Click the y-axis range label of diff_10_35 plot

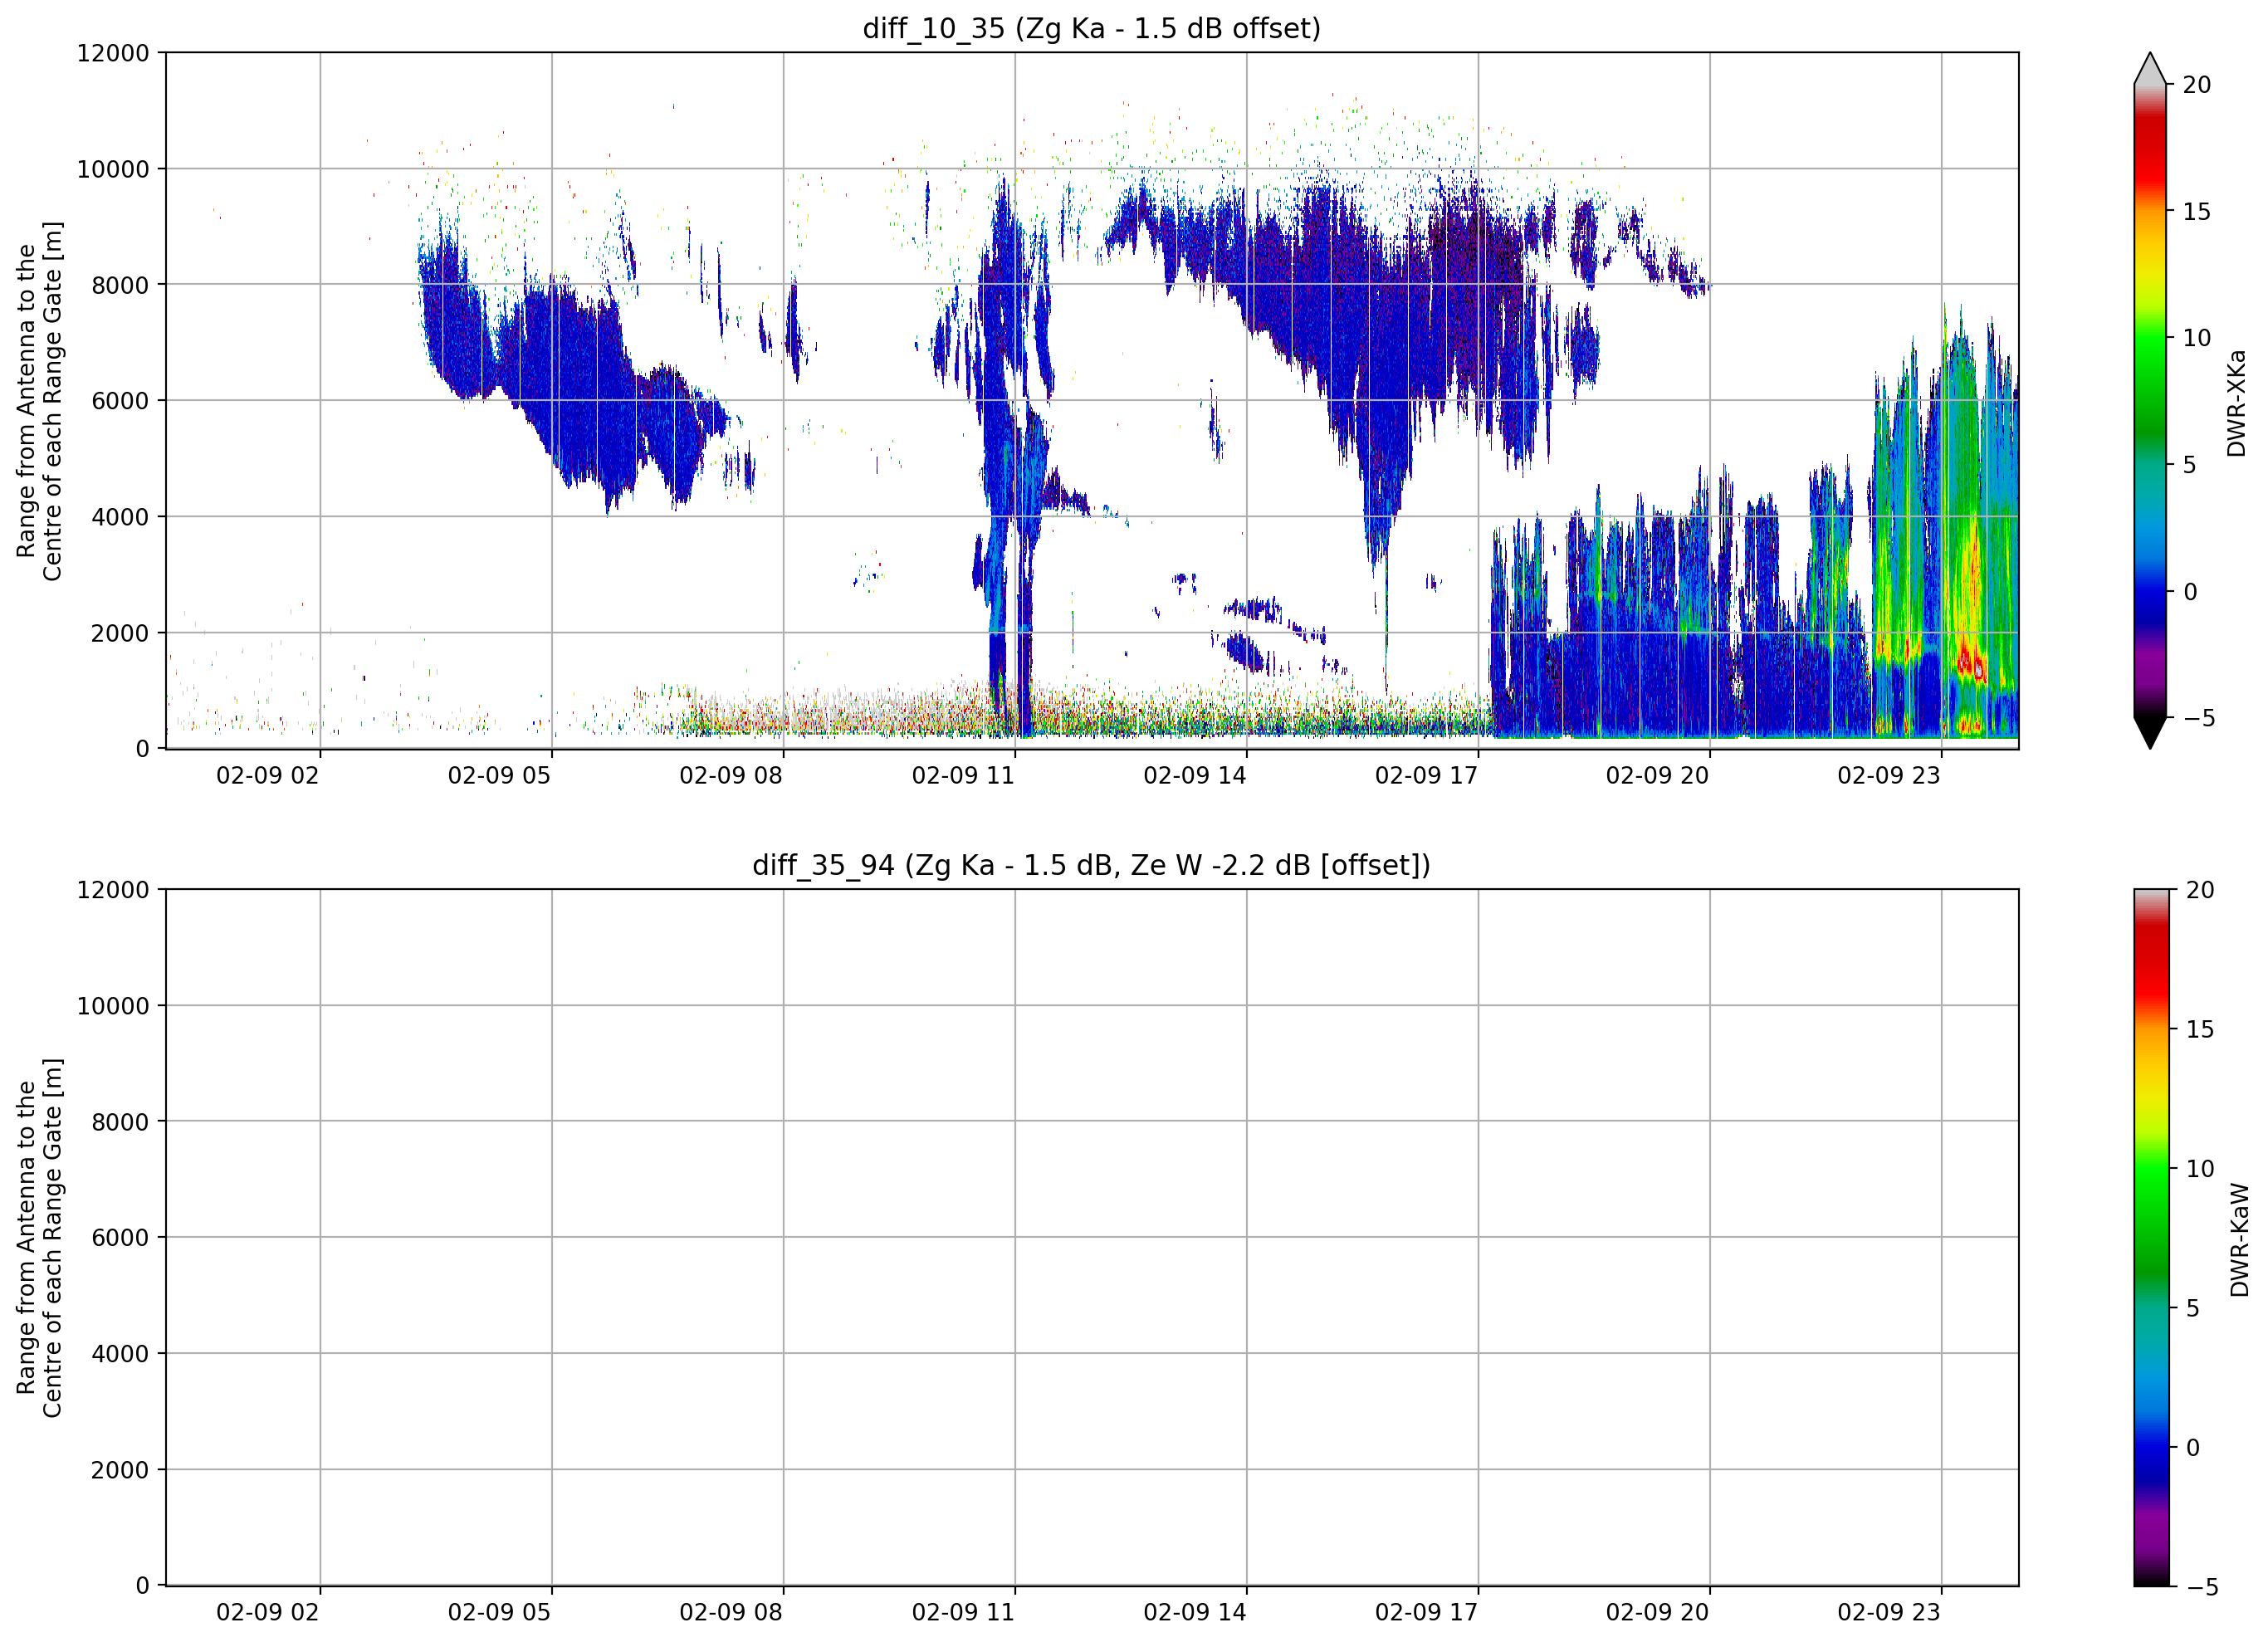coord(40,401)
